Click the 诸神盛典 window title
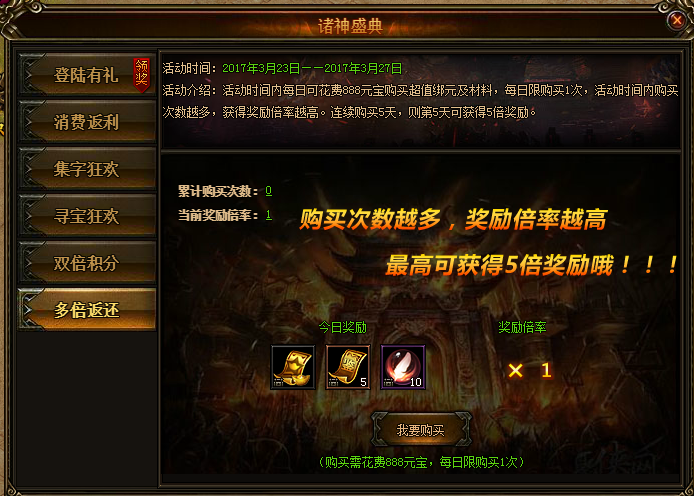Screen dimensions: 694x496 [350, 27]
